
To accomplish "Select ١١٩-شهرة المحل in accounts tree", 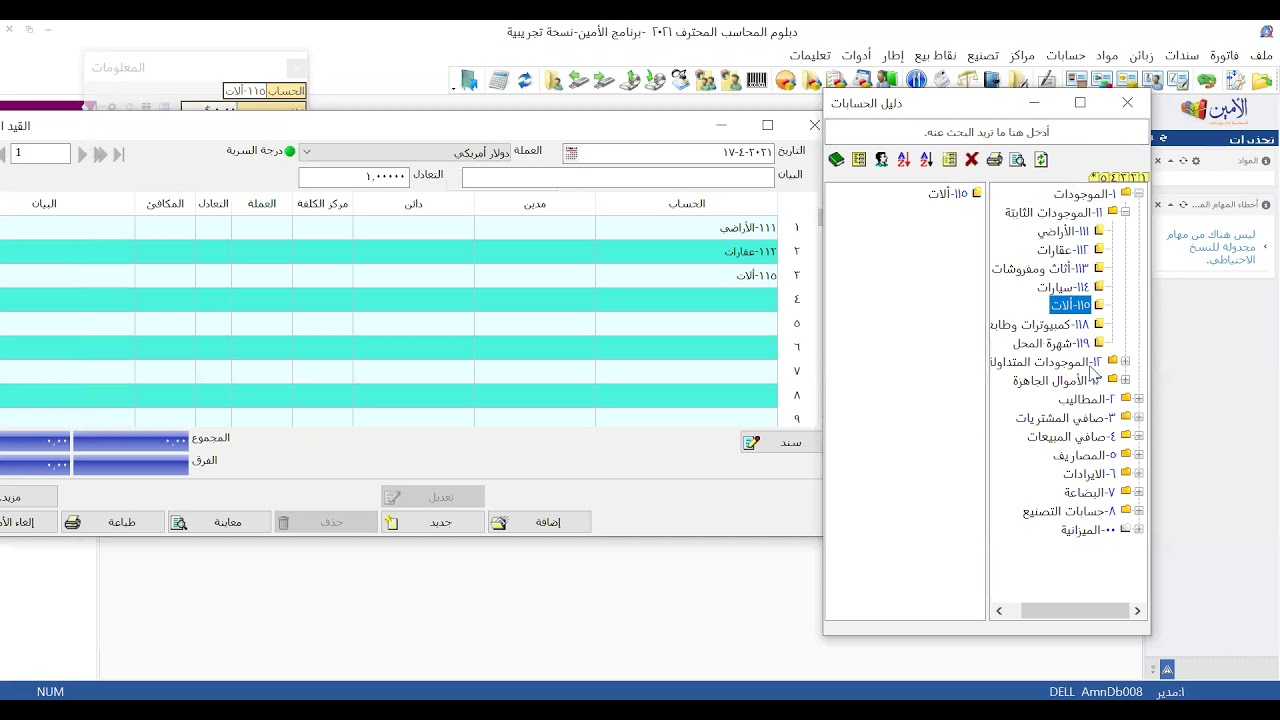I will coord(1051,343).
